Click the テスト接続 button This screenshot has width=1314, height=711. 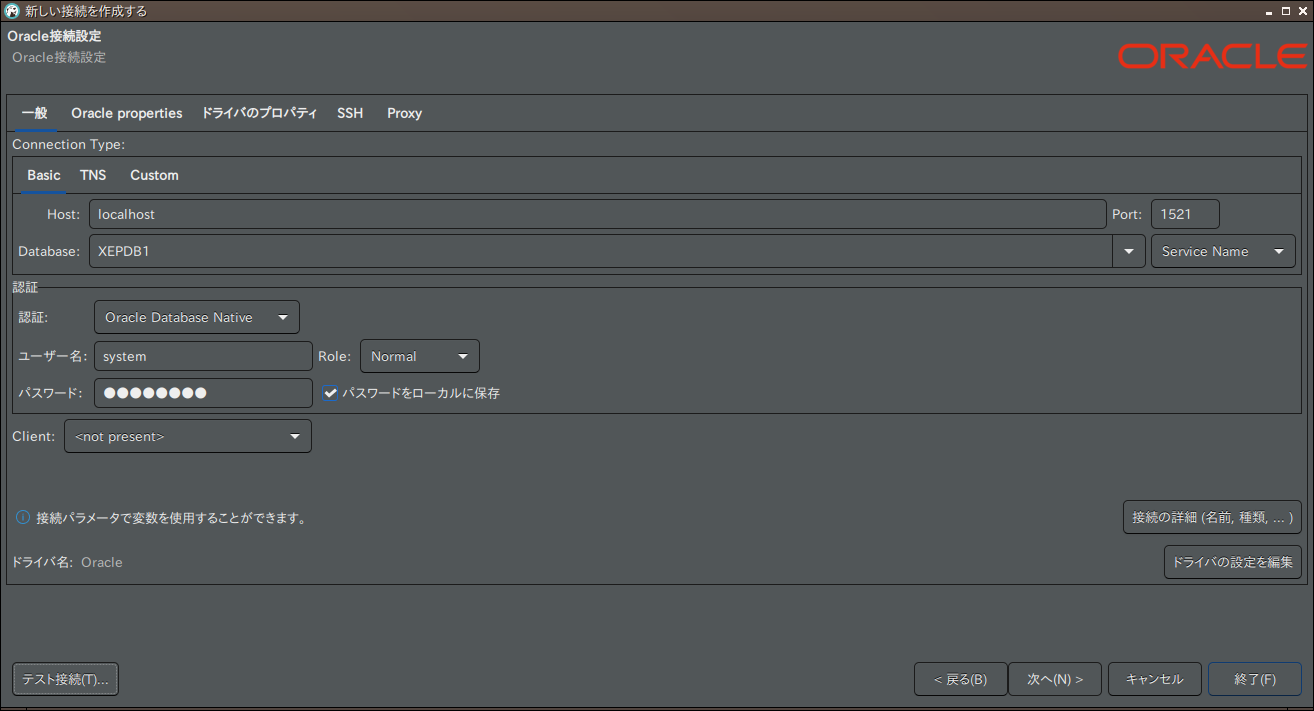(x=66, y=679)
